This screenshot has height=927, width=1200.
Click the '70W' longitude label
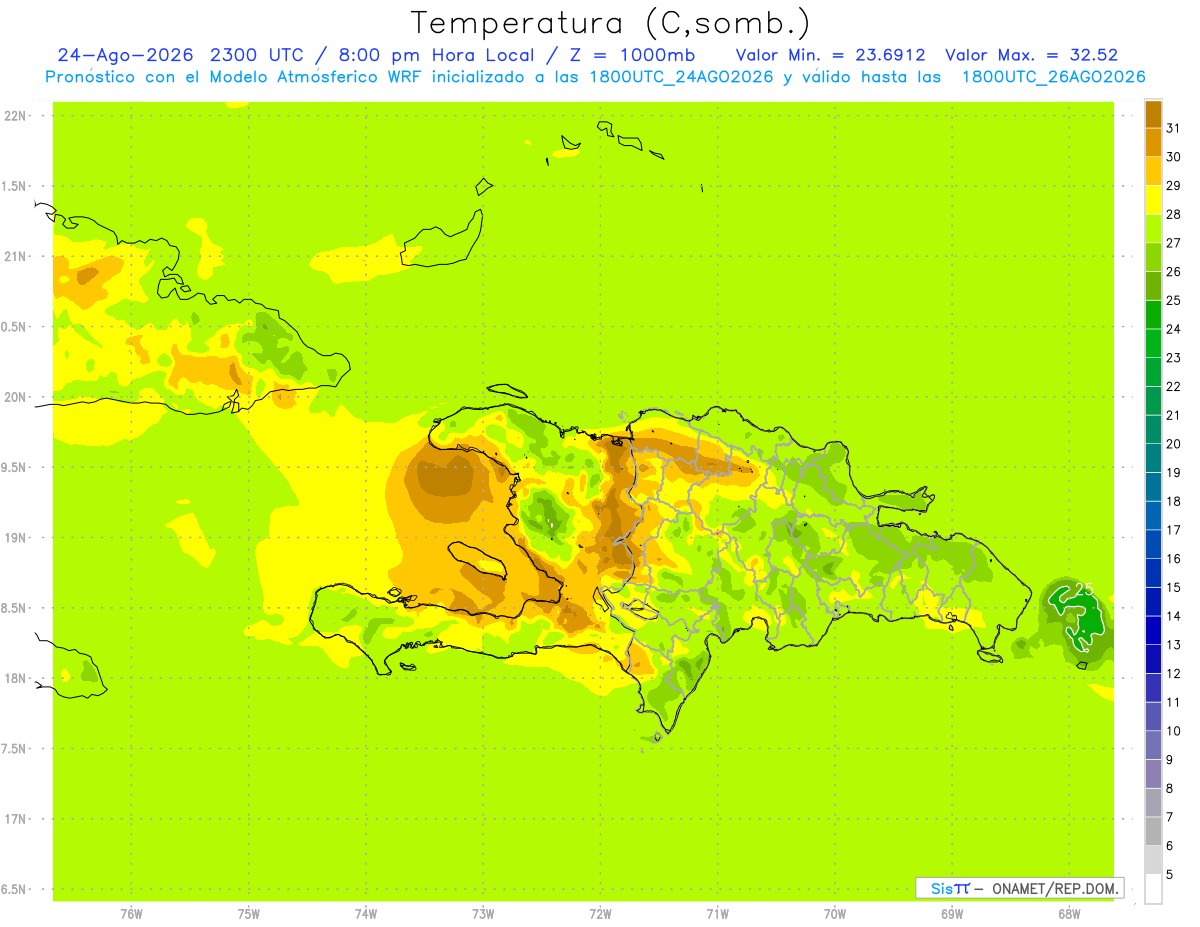pyautogui.click(x=835, y=913)
